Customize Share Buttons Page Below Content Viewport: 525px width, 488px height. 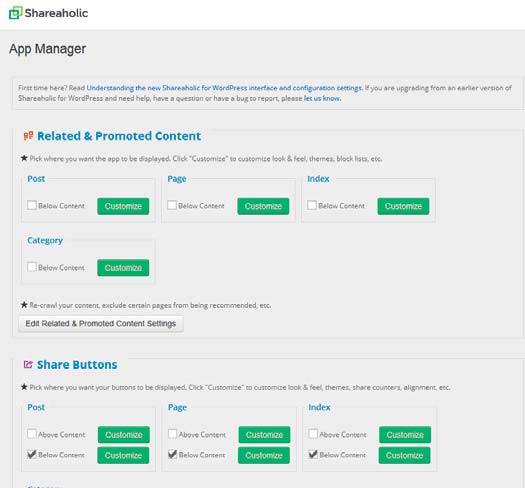[x=264, y=456]
